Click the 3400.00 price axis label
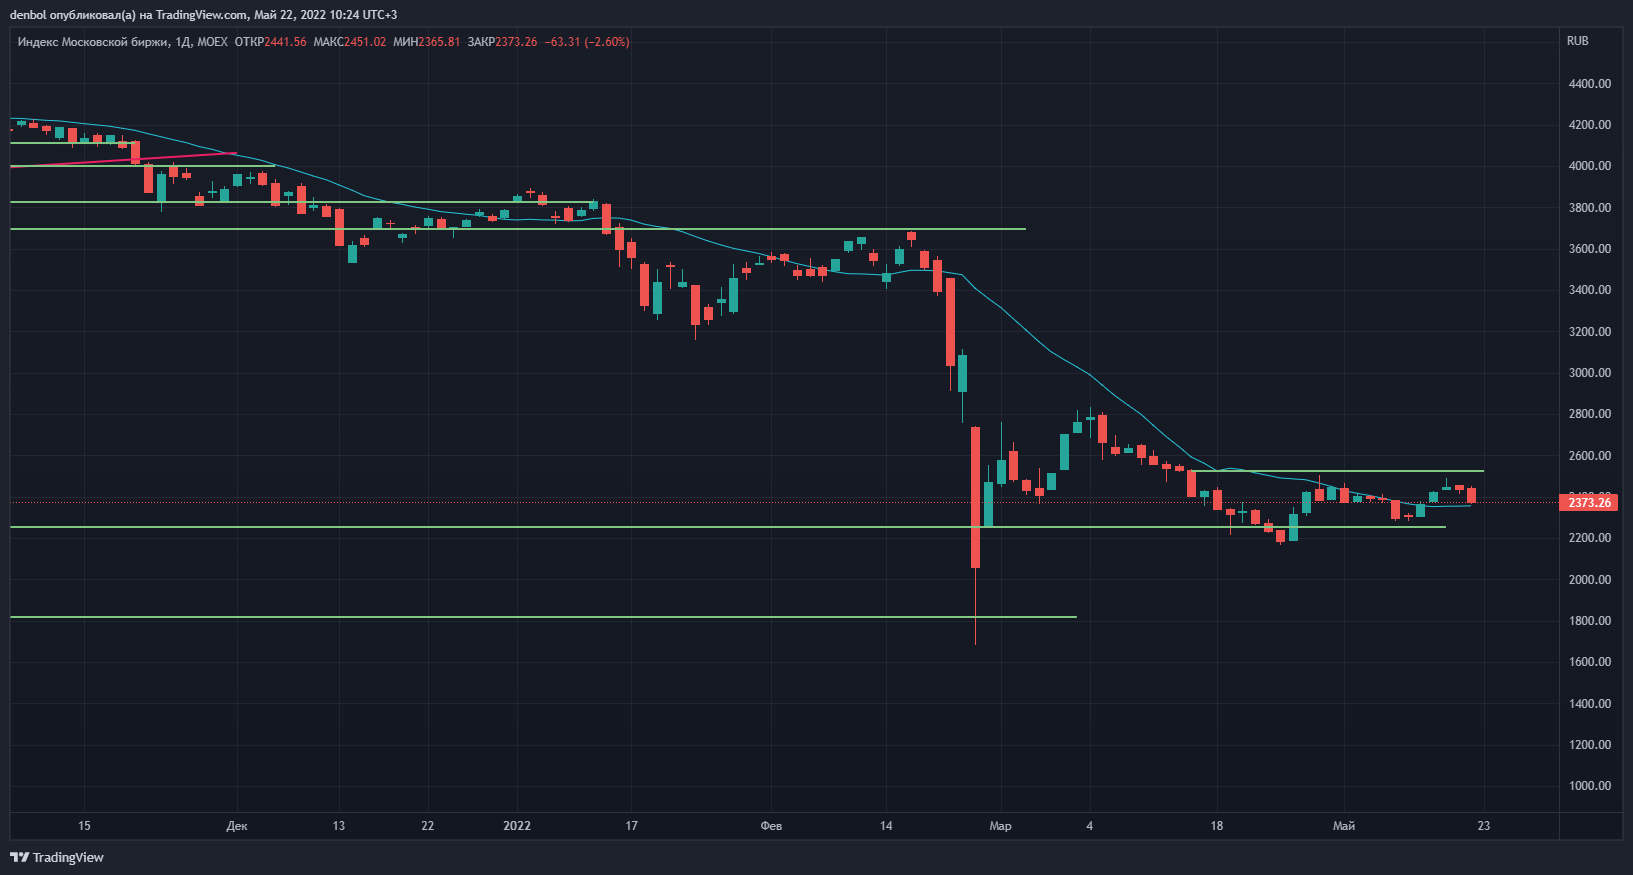Screen dimensions: 1633x875 (1590, 290)
